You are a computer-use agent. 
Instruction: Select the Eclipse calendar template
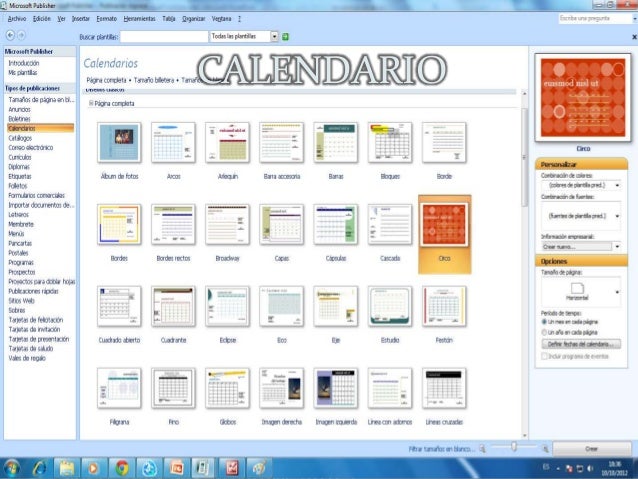point(227,306)
